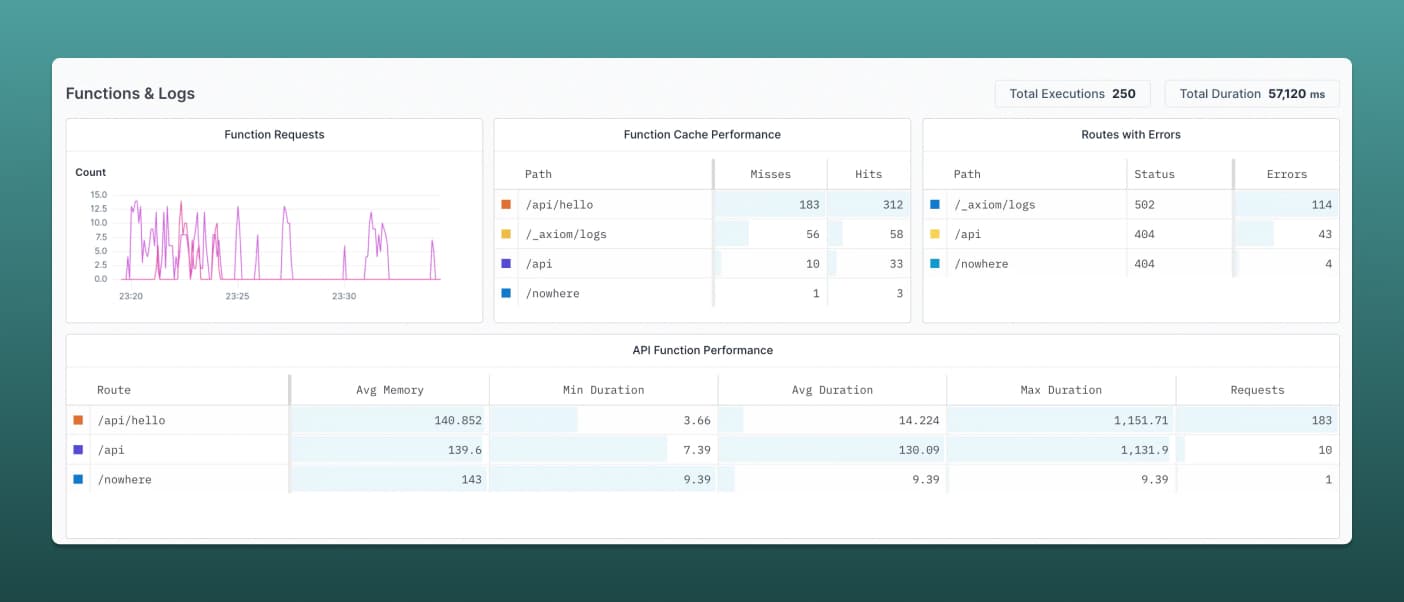This screenshot has width=1404, height=602.
Task: Click the 33 hits value for /api
Action: pos(896,264)
